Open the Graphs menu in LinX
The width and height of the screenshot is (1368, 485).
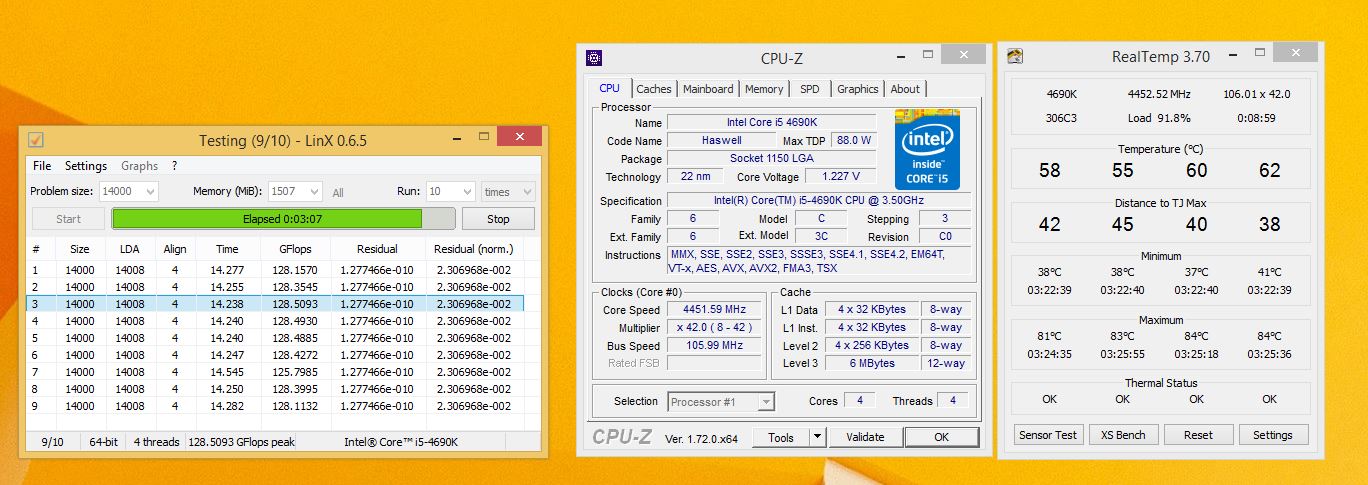point(140,166)
